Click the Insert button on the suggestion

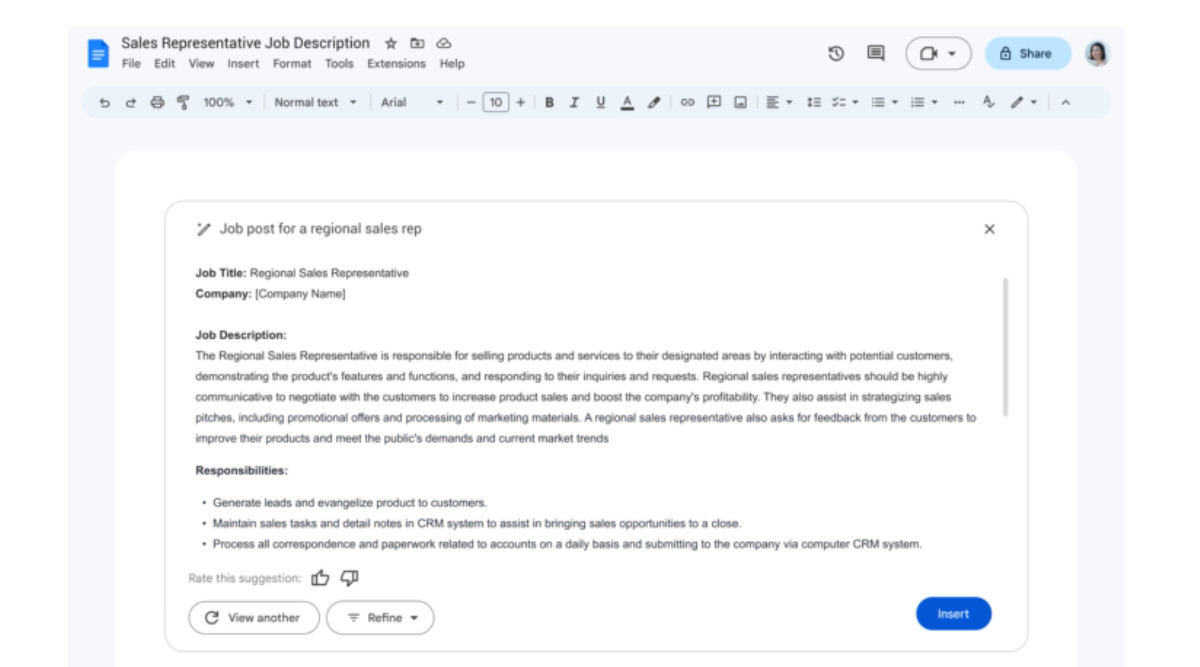953,614
